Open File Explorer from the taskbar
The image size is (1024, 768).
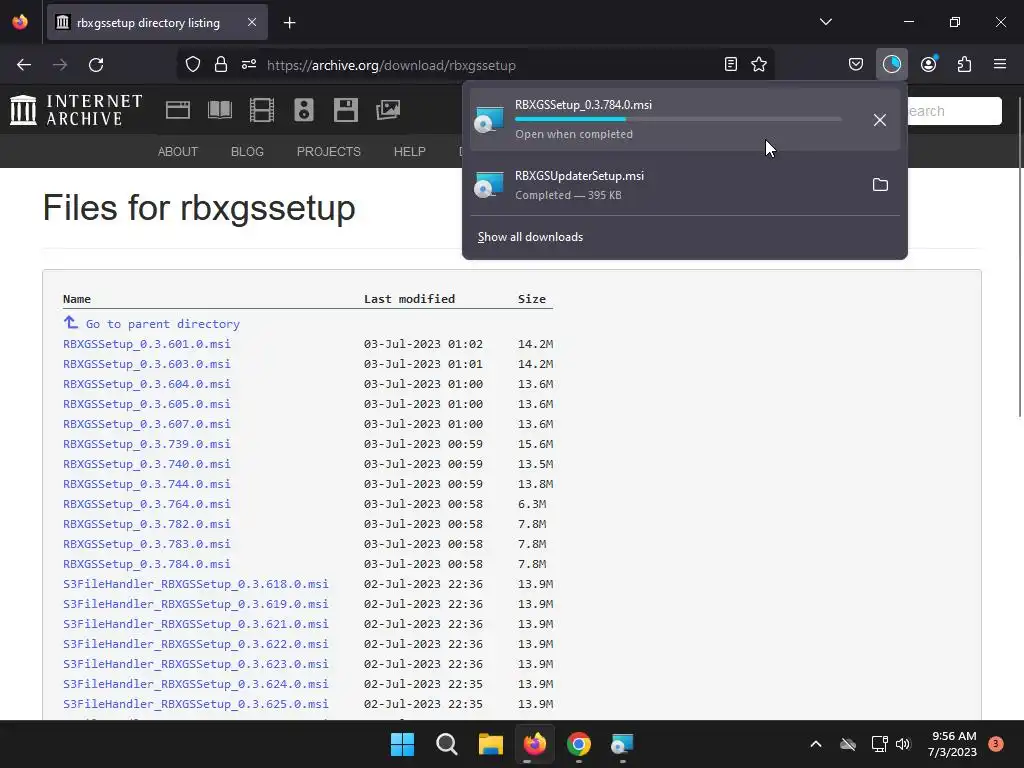click(490, 744)
